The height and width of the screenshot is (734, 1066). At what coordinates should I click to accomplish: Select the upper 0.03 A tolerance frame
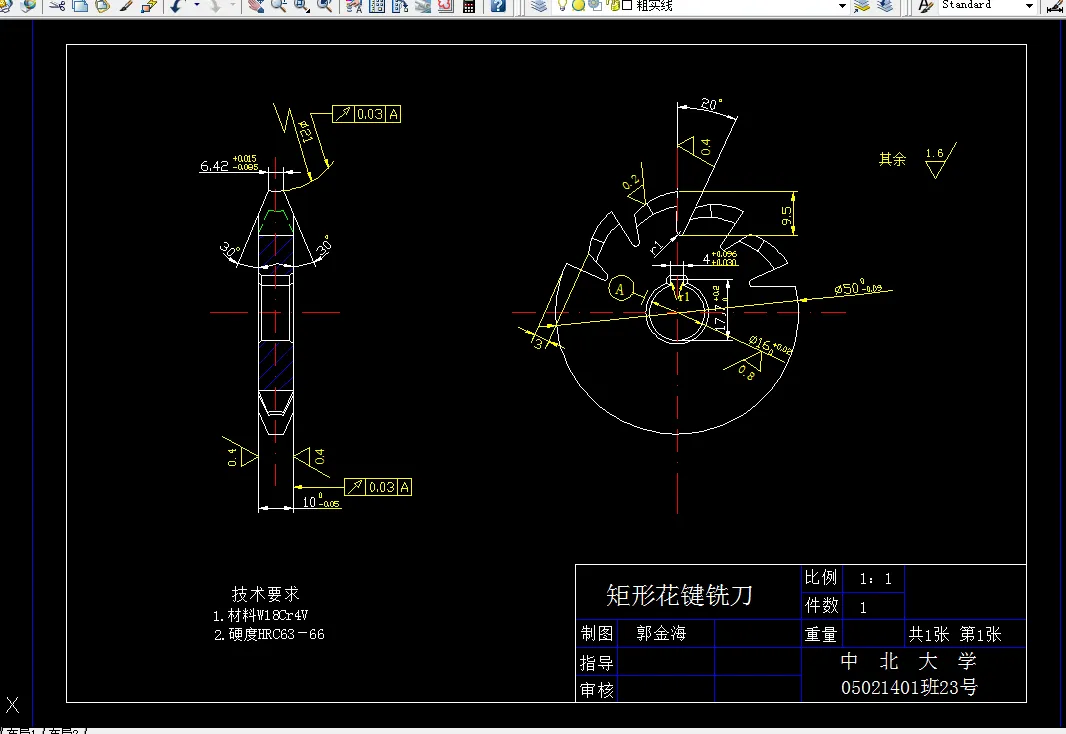pyautogui.click(x=366, y=113)
